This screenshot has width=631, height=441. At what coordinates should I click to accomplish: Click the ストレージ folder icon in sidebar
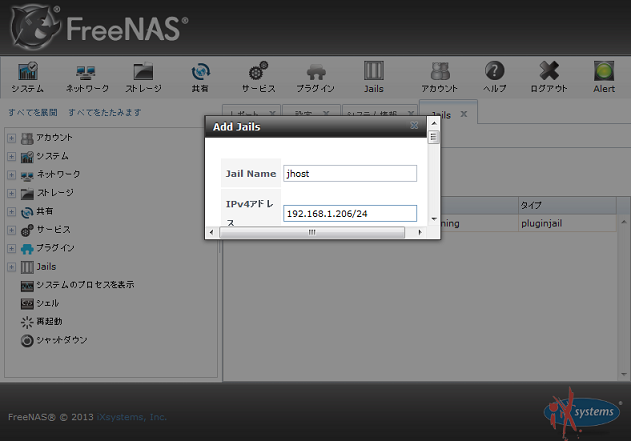pyautogui.click(x=27, y=194)
